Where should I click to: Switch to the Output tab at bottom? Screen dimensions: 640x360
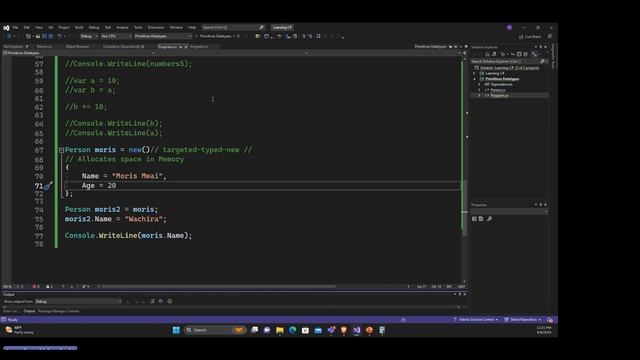[29, 311]
